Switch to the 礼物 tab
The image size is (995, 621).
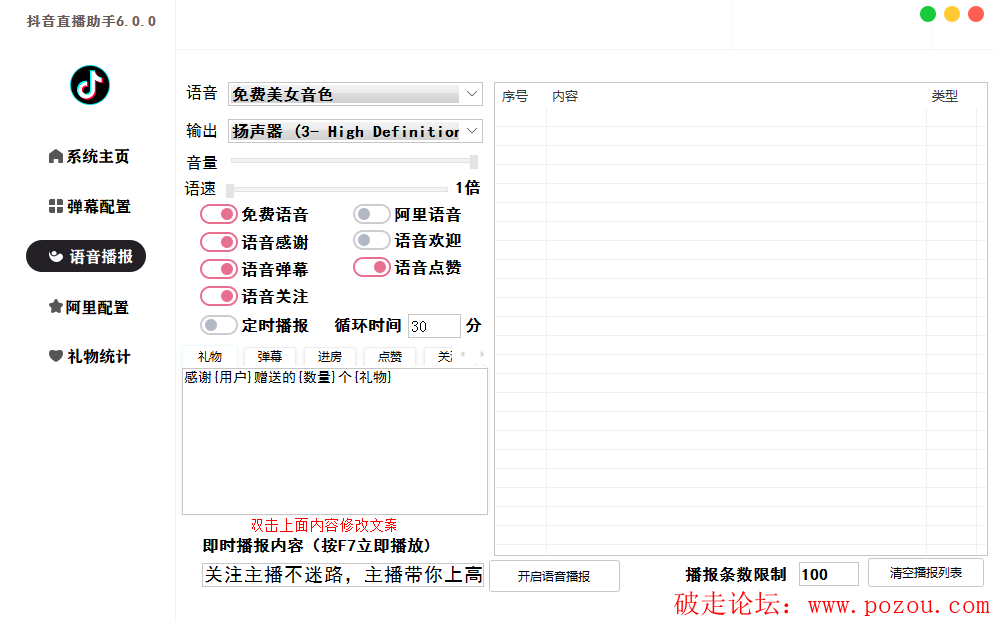[x=209, y=356]
